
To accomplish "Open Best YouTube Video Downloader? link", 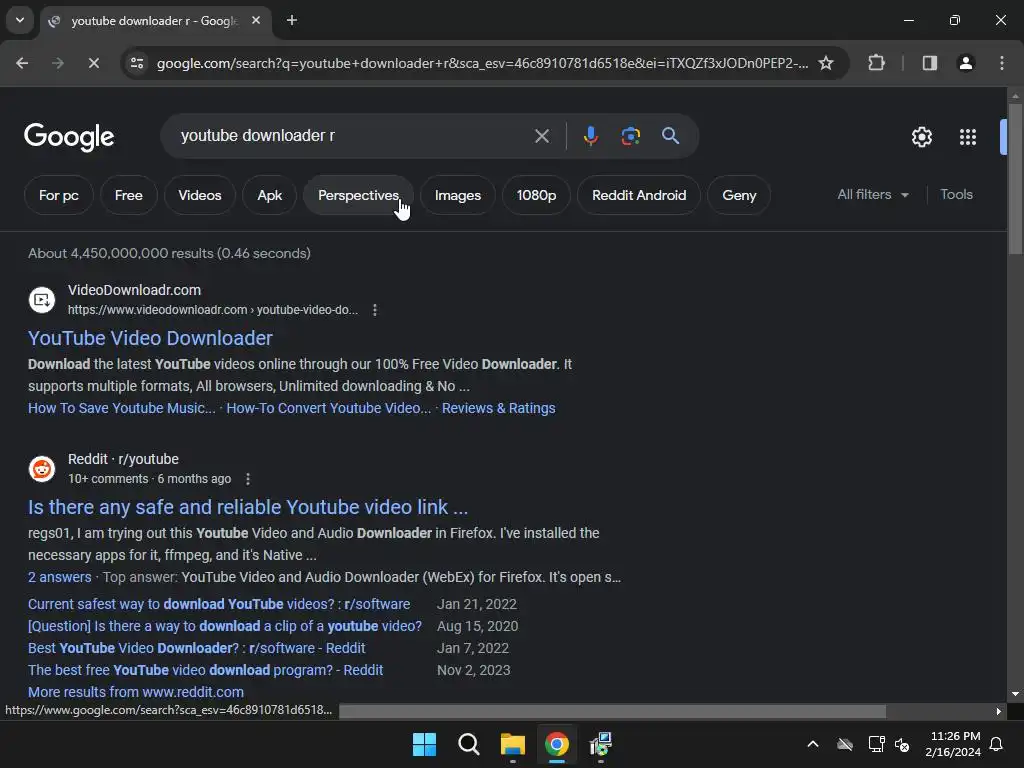I will click(197, 648).
